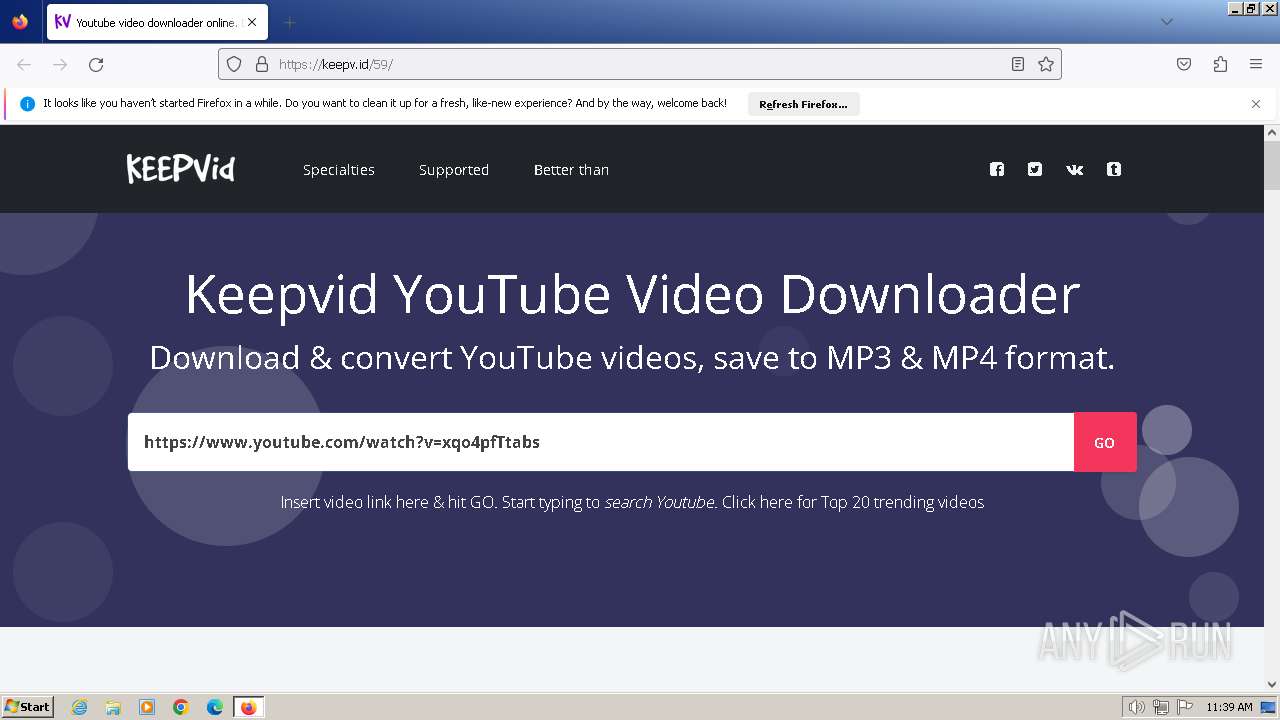This screenshot has height=720, width=1280.
Task: Open Action Center flag tray icon
Action: pos(1185,707)
